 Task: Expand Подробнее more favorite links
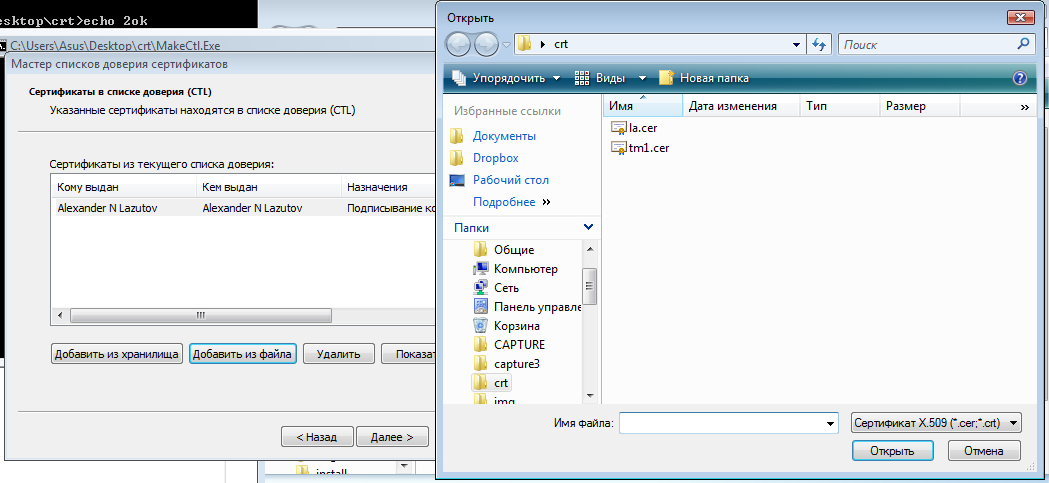[x=511, y=201]
